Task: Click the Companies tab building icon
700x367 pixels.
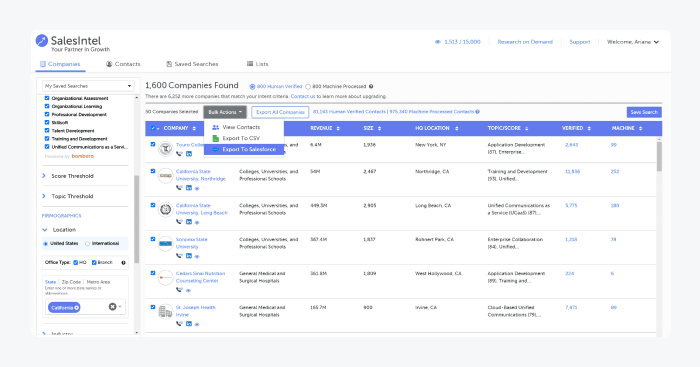Action: 43,64
